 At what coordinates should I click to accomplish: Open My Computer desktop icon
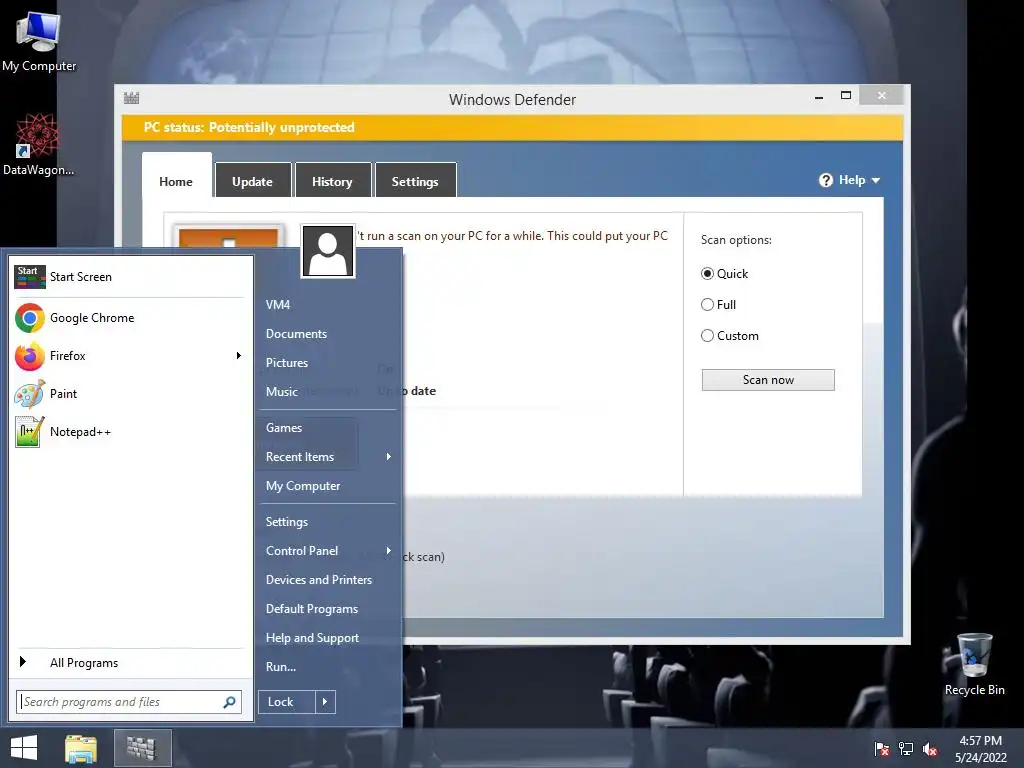pyautogui.click(x=39, y=40)
